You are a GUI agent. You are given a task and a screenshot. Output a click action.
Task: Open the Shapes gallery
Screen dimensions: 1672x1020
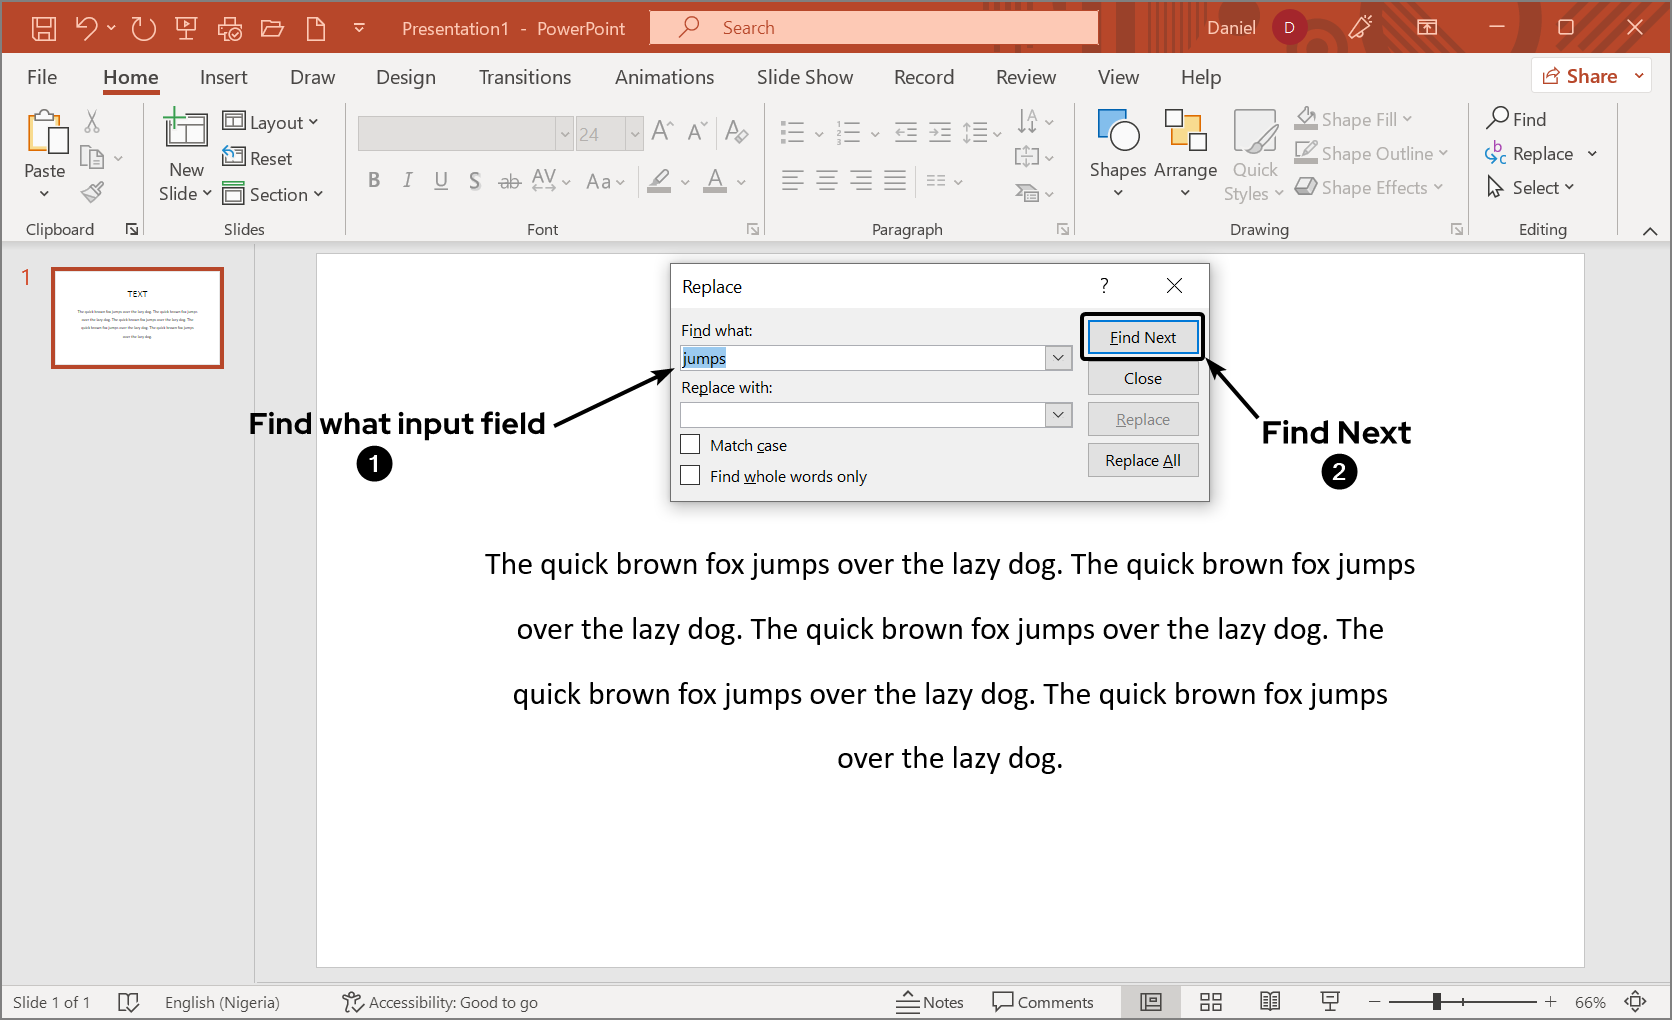[x=1117, y=150]
